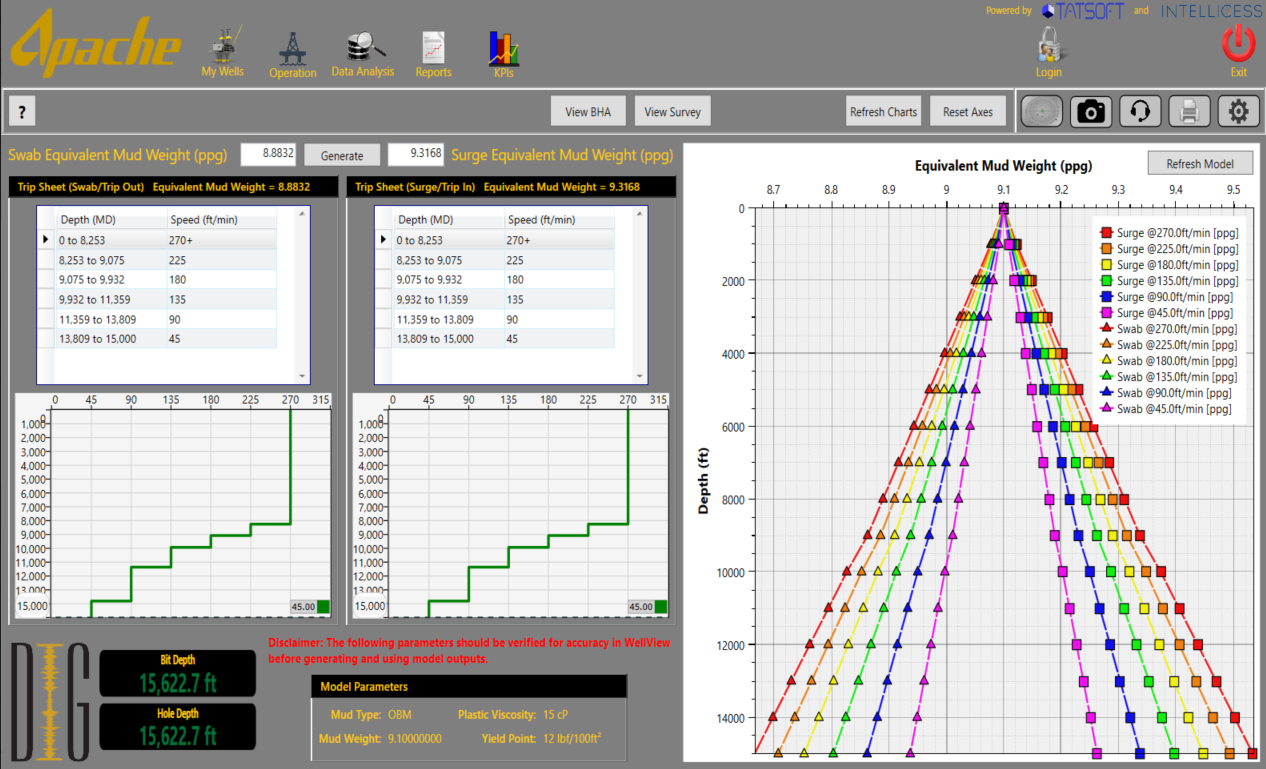The height and width of the screenshot is (769, 1266).
Task: Open the My Wells section
Action: click(x=222, y=50)
